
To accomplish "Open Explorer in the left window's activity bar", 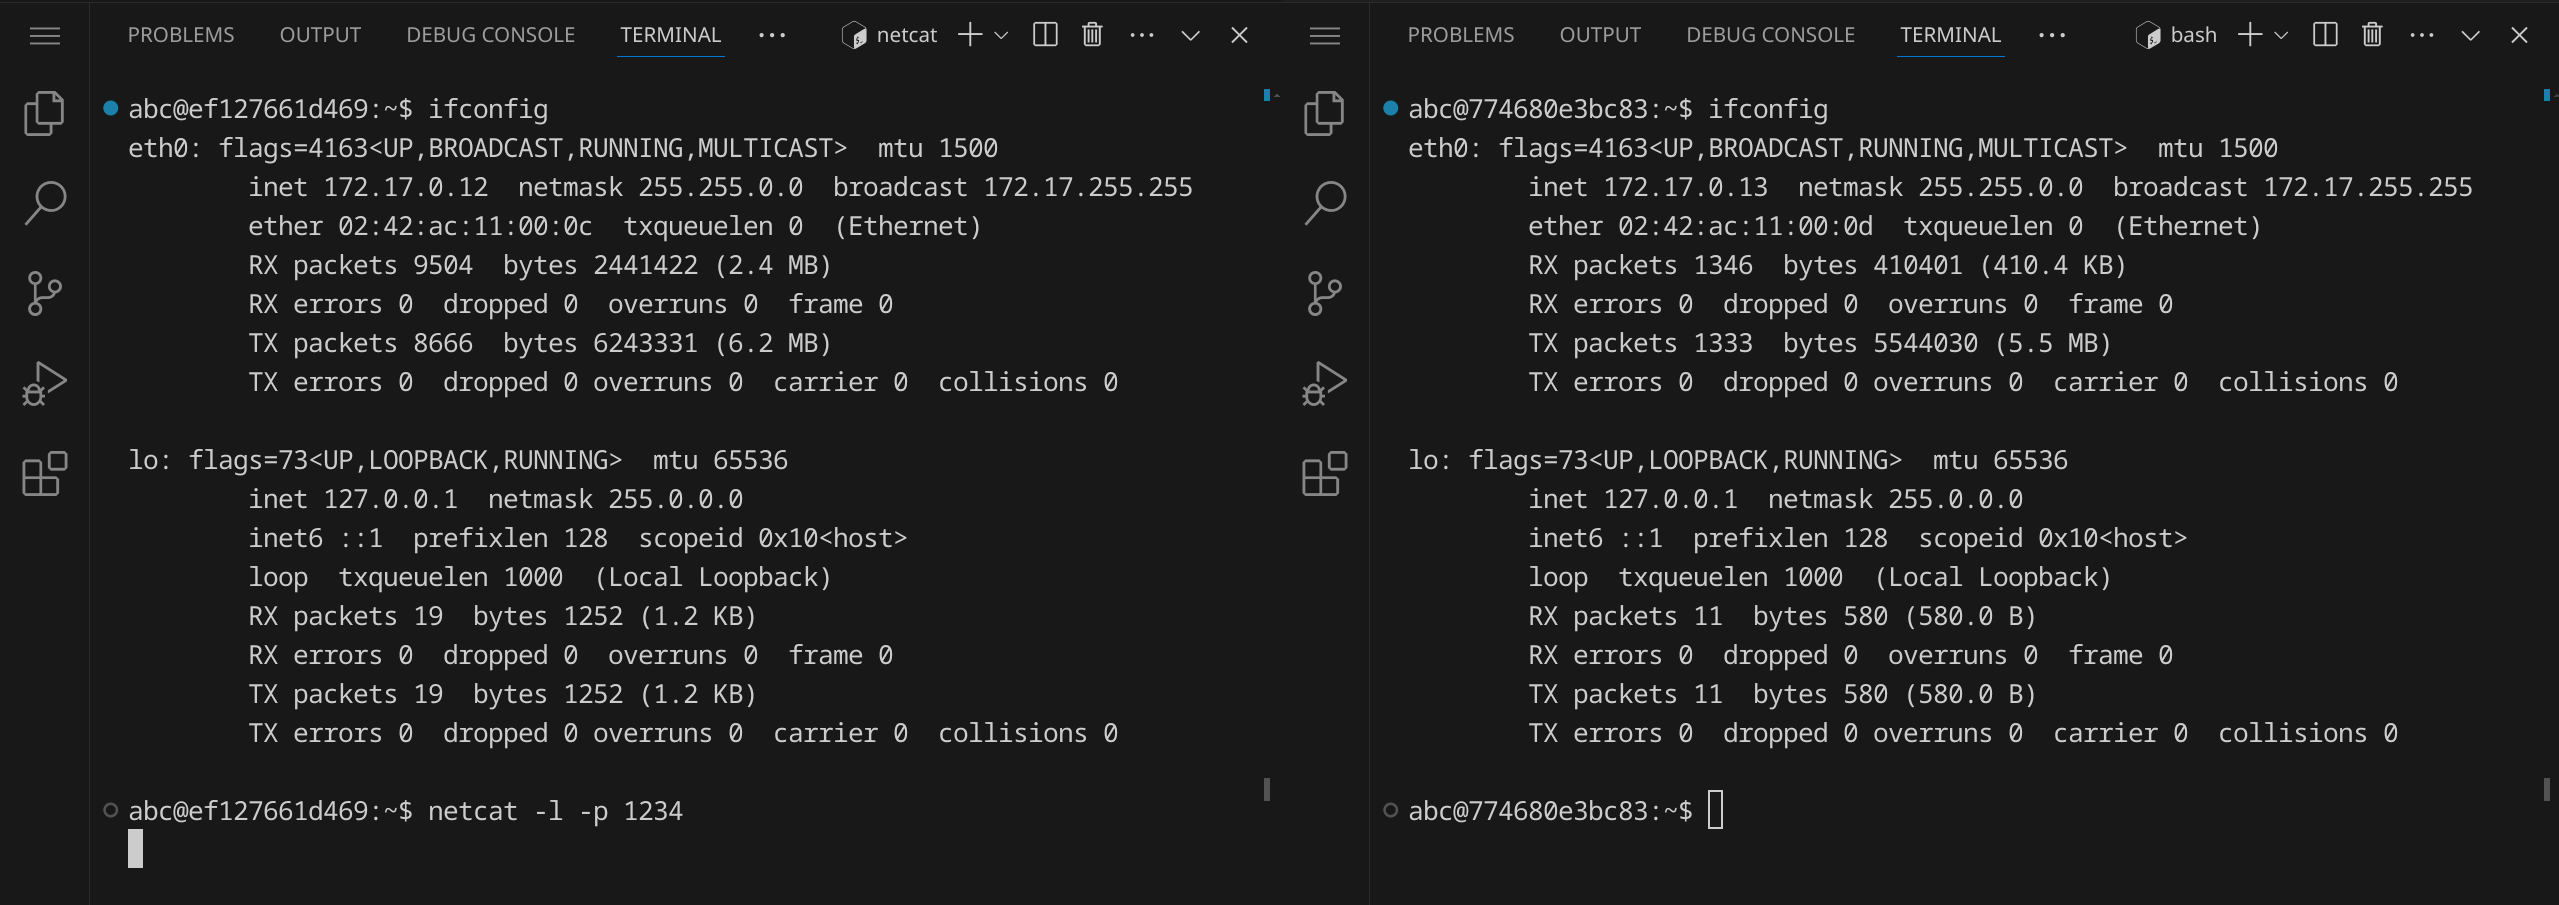I will click(44, 113).
